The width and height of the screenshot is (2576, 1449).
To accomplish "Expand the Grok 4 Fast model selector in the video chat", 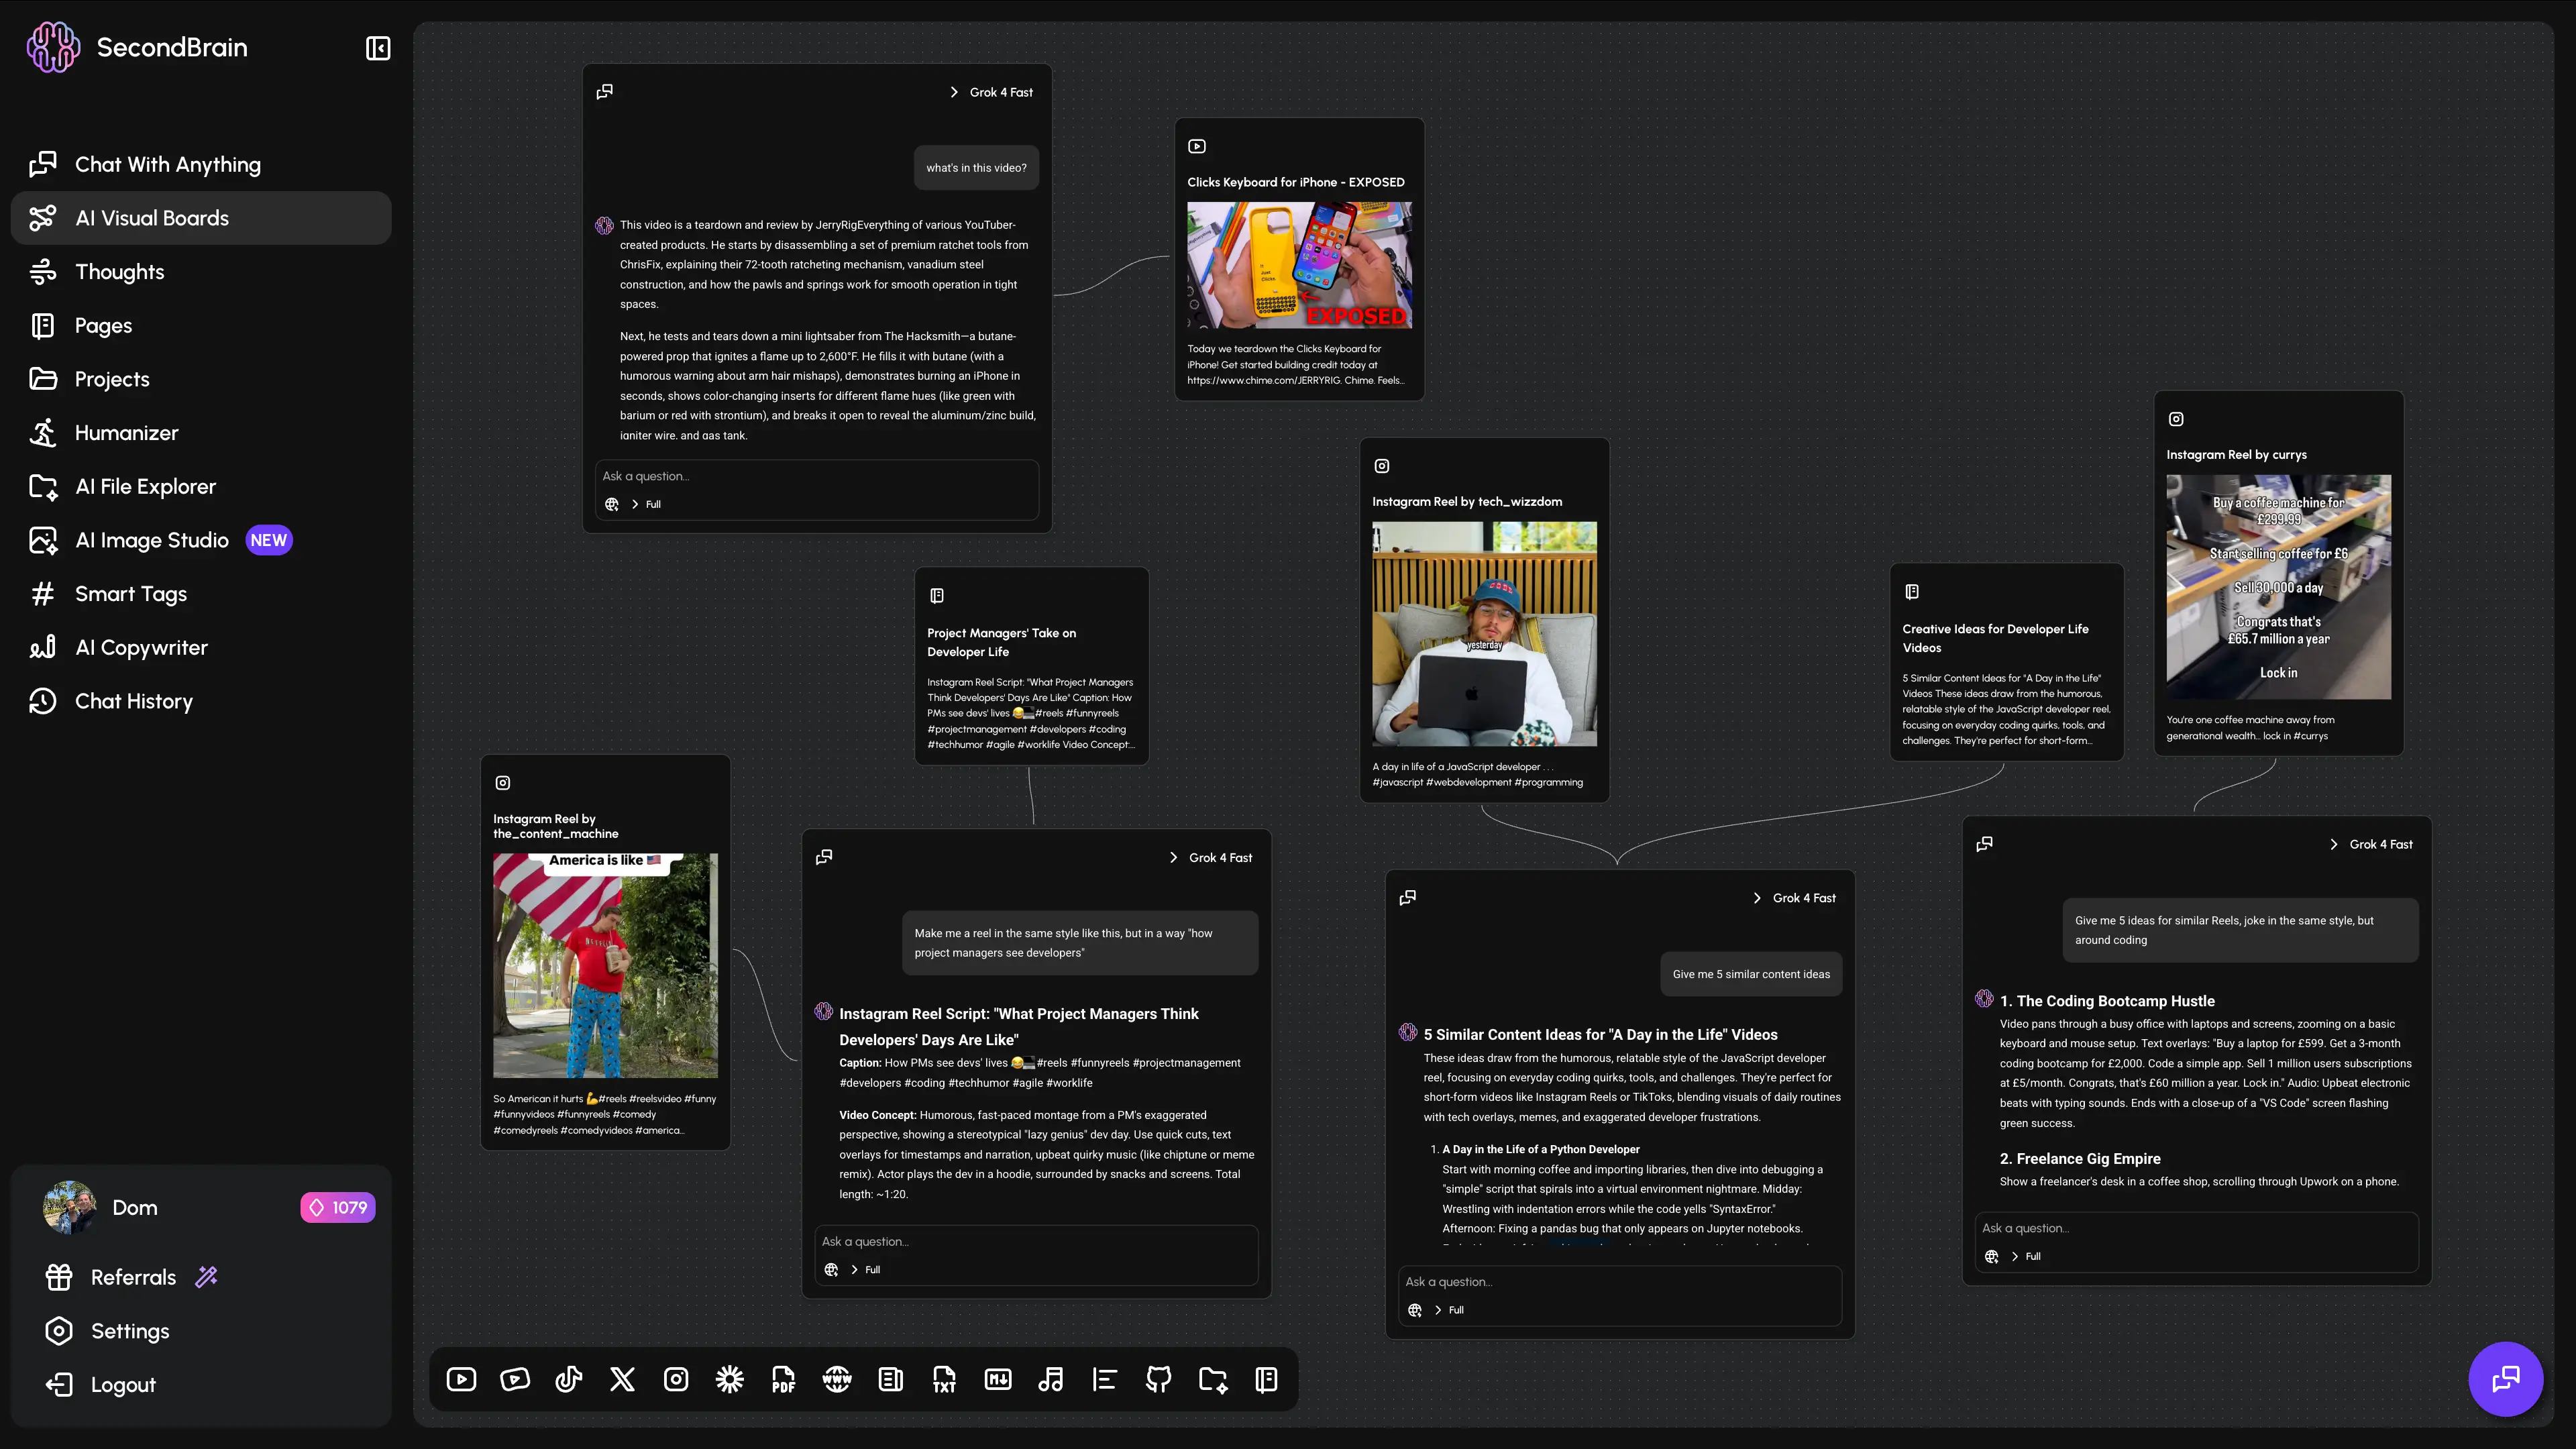I will [x=991, y=92].
